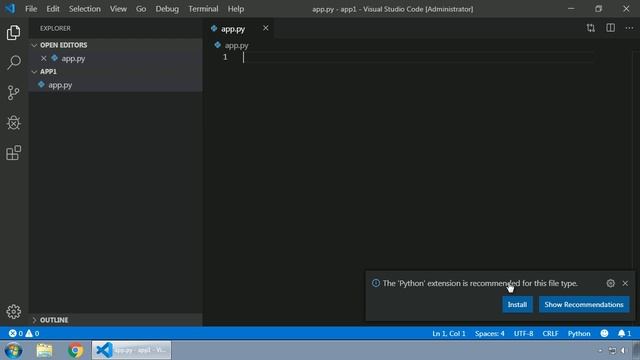
Task: Open the Selection menu
Action: coord(84,9)
